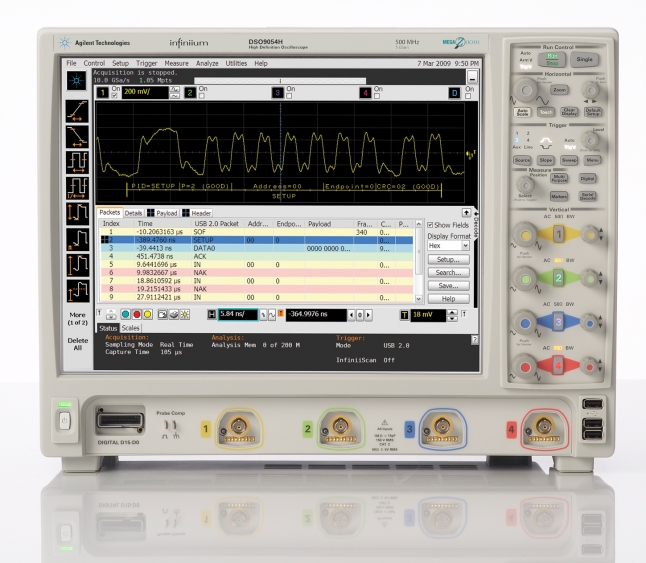Shift horizontal position right with arrow
Screen dimensions: 646x563
368,315
